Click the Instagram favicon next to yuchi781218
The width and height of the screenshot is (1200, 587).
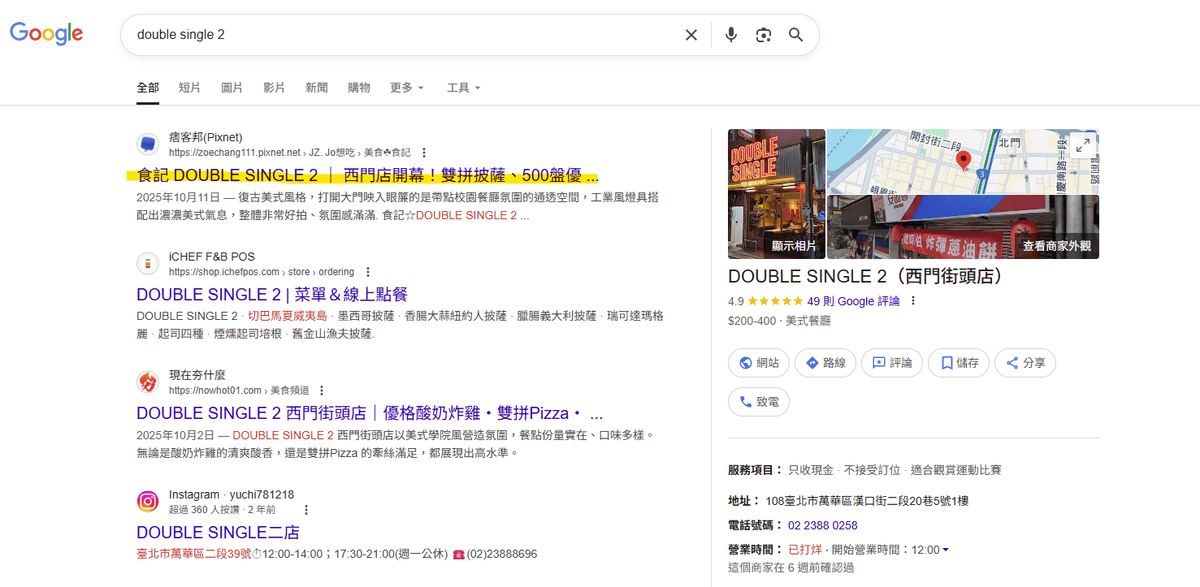click(147, 501)
